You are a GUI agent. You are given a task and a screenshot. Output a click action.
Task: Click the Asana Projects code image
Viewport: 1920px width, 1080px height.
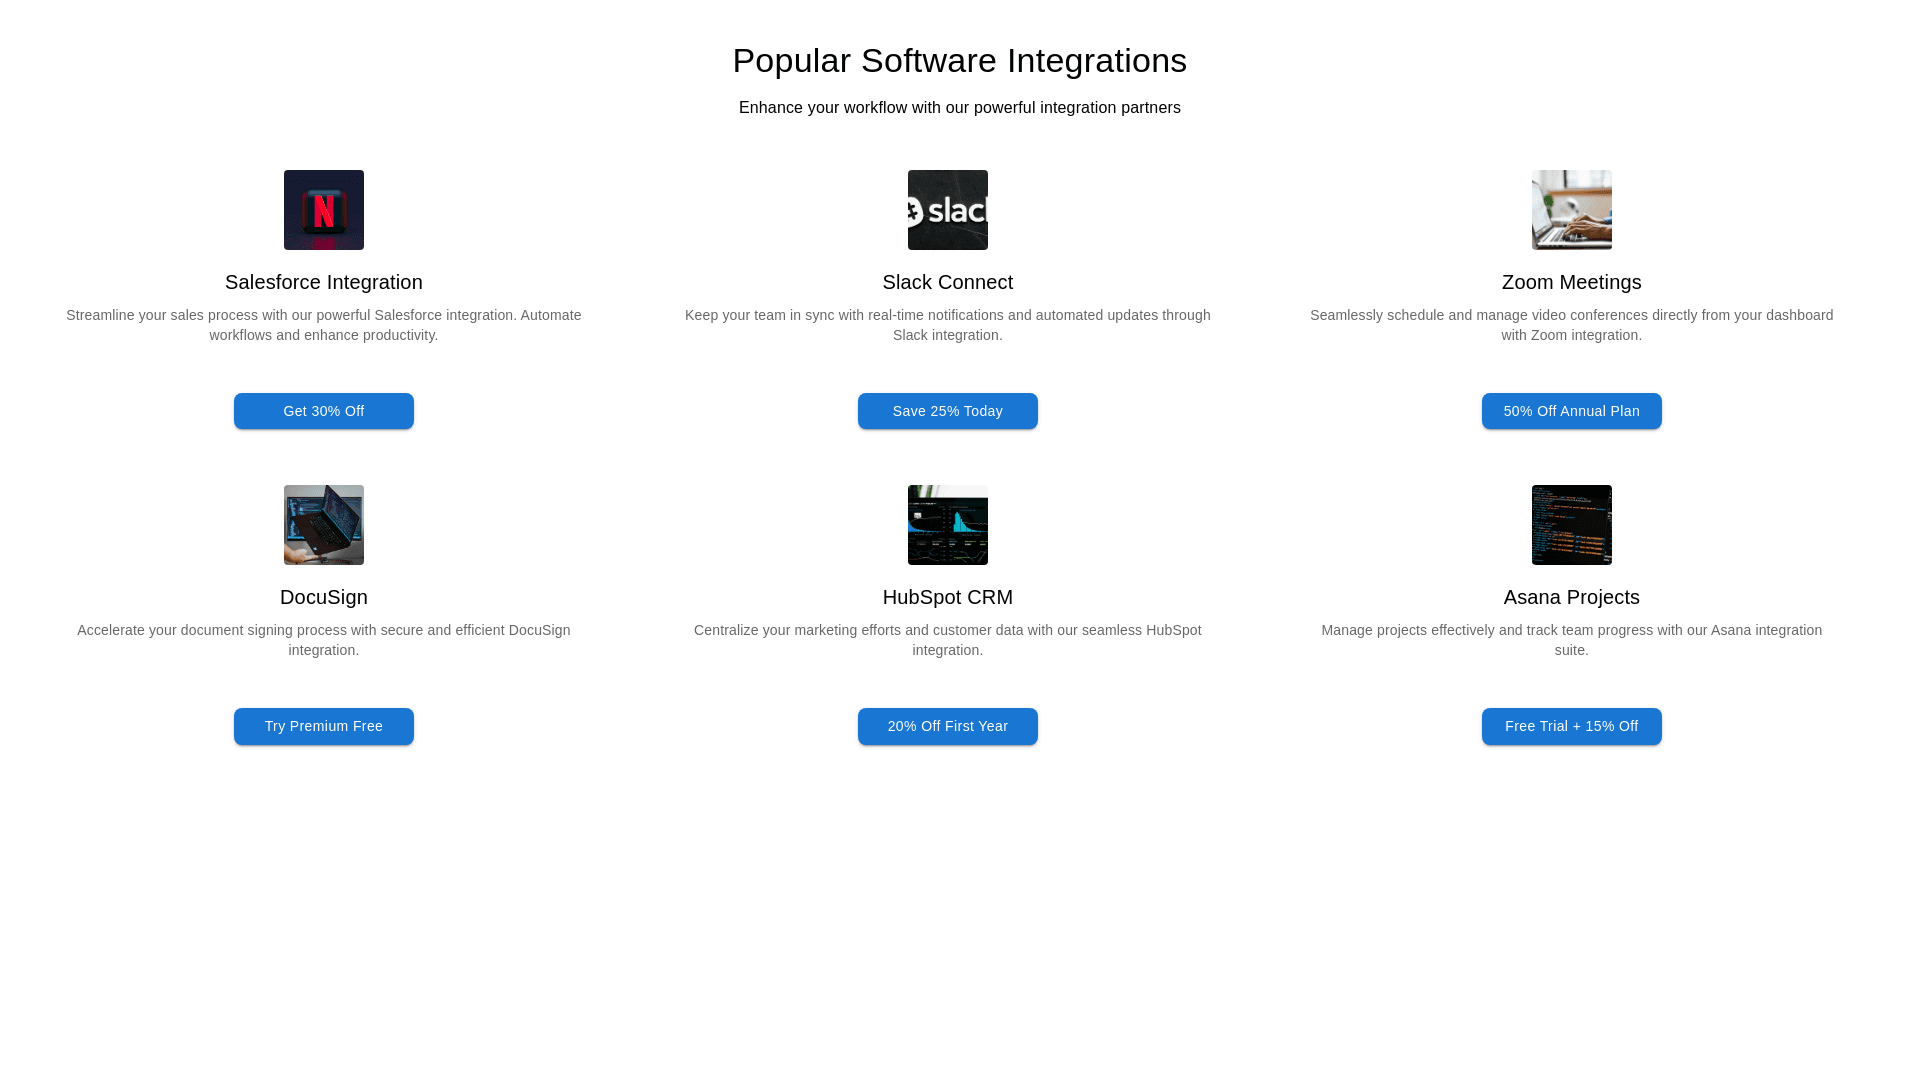point(1571,525)
